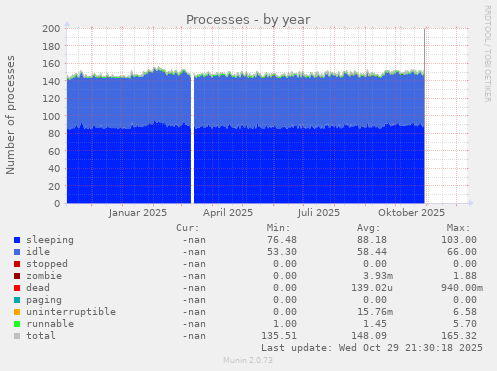Image resolution: width=497 pixels, height=371 pixels.
Task: Click the 'Avg:' column header
Action: click(x=368, y=228)
